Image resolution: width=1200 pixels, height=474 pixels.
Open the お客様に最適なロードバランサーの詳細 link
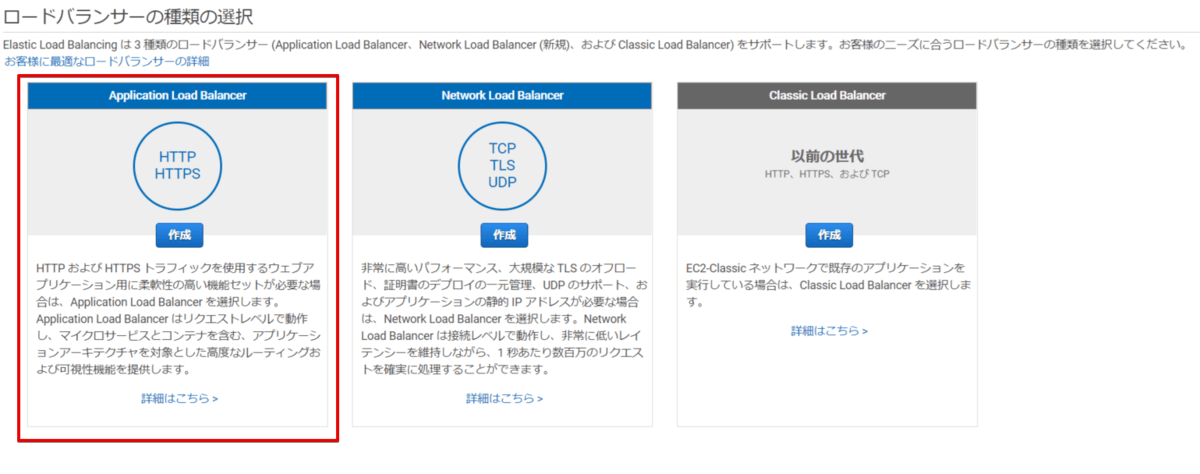pyautogui.click(x=107, y=62)
